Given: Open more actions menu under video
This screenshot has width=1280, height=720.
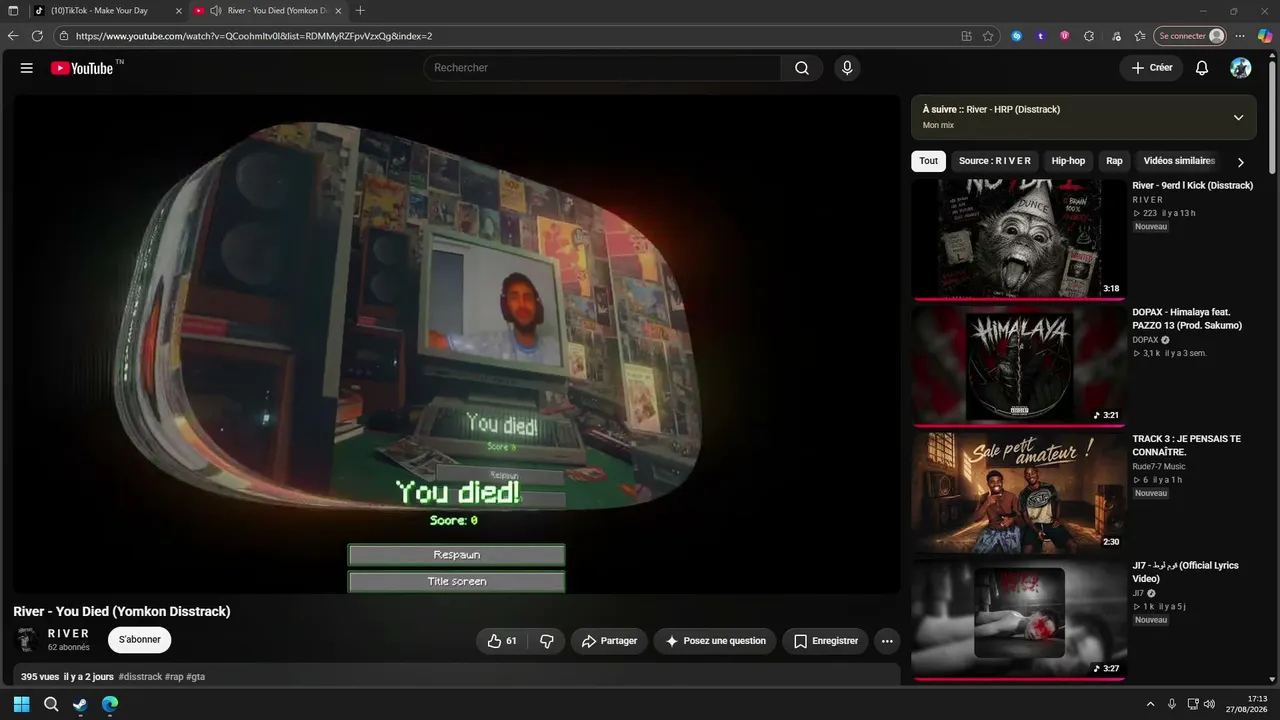Looking at the screenshot, I should [x=887, y=641].
